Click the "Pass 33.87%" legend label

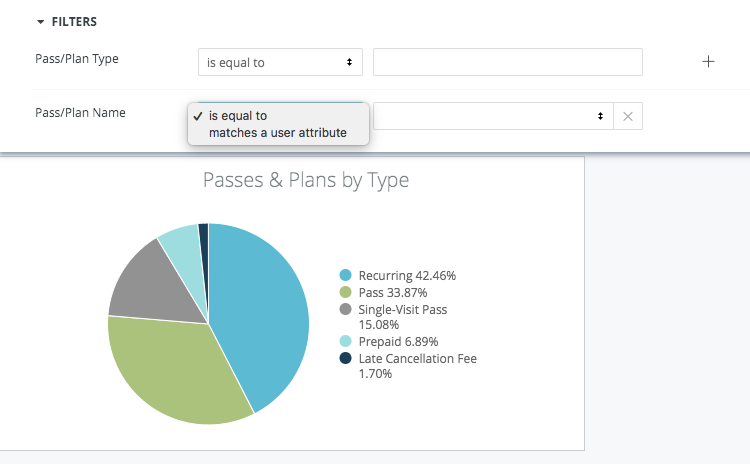click(x=393, y=292)
